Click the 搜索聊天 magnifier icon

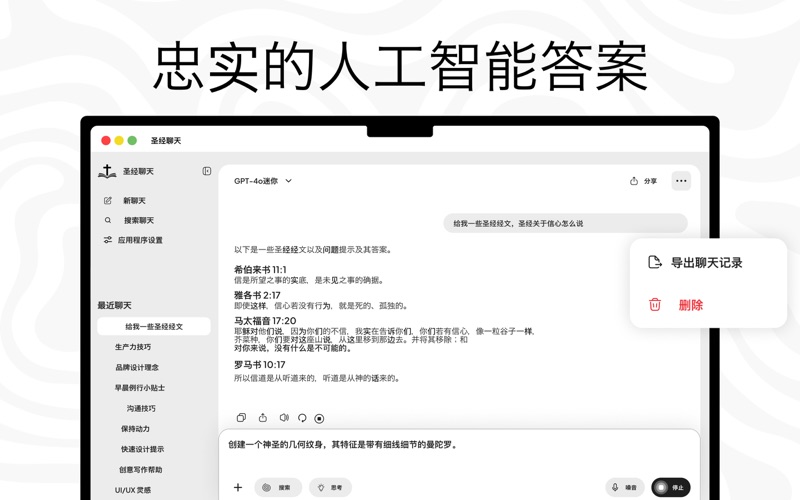click(x=108, y=220)
